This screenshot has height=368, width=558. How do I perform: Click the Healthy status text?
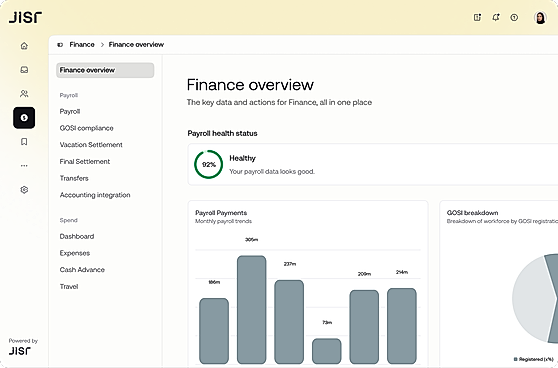(242, 158)
